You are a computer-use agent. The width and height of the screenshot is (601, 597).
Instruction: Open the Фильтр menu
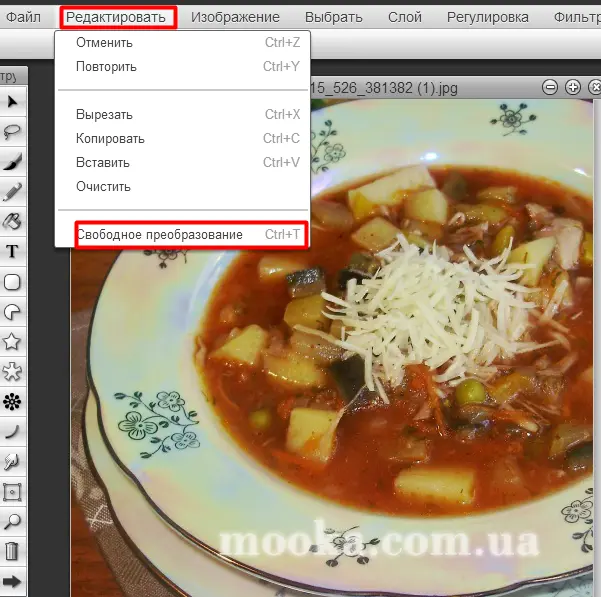(x=577, y=17)
